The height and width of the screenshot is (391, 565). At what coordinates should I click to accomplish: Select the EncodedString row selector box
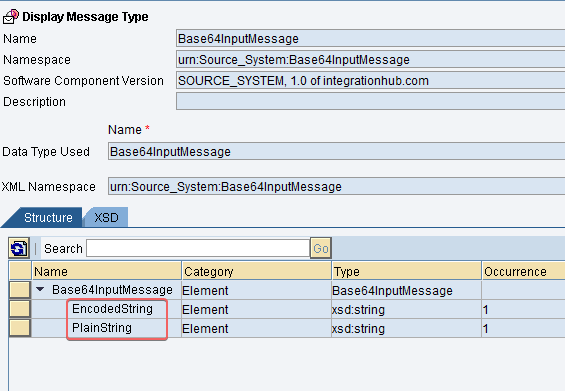coord(20,309)
